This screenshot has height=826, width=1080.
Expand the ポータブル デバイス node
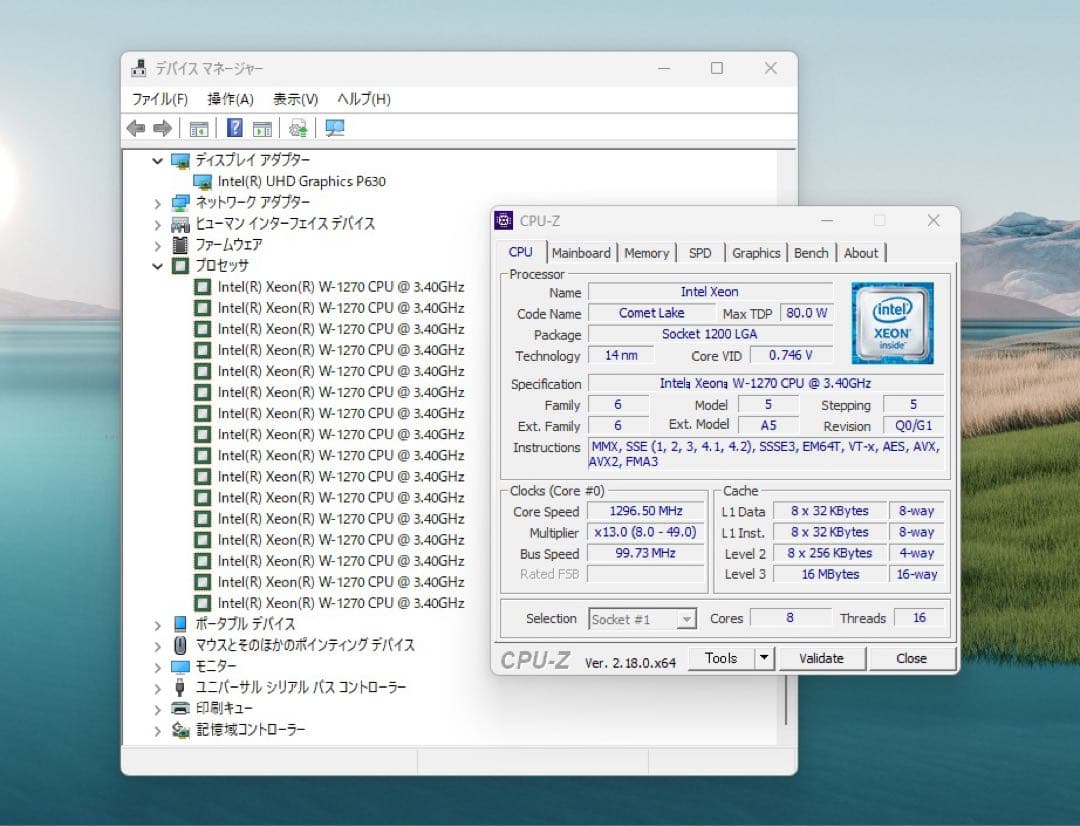click(157, 625)
